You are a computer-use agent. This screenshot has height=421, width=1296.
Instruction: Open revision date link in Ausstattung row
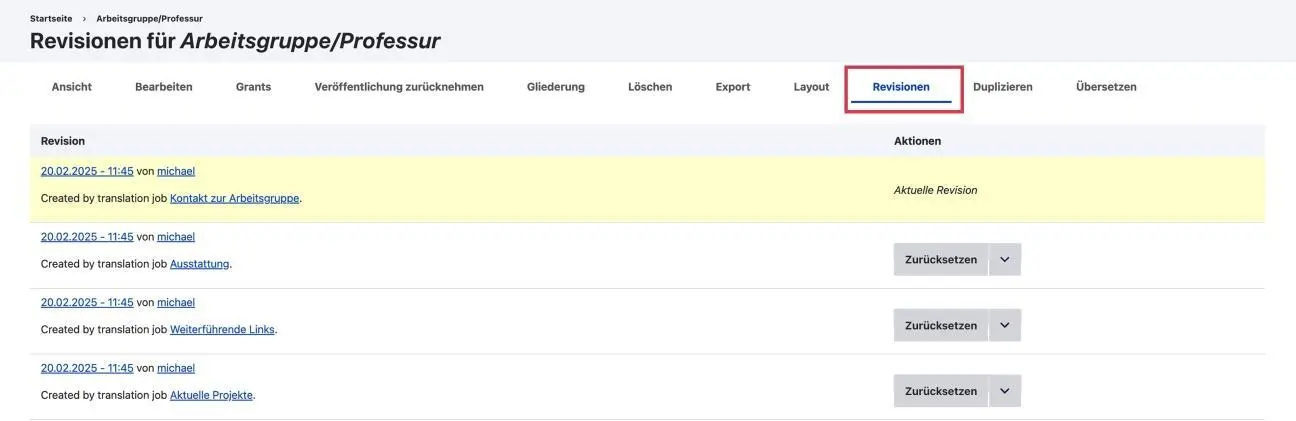[x=87, y=237]
